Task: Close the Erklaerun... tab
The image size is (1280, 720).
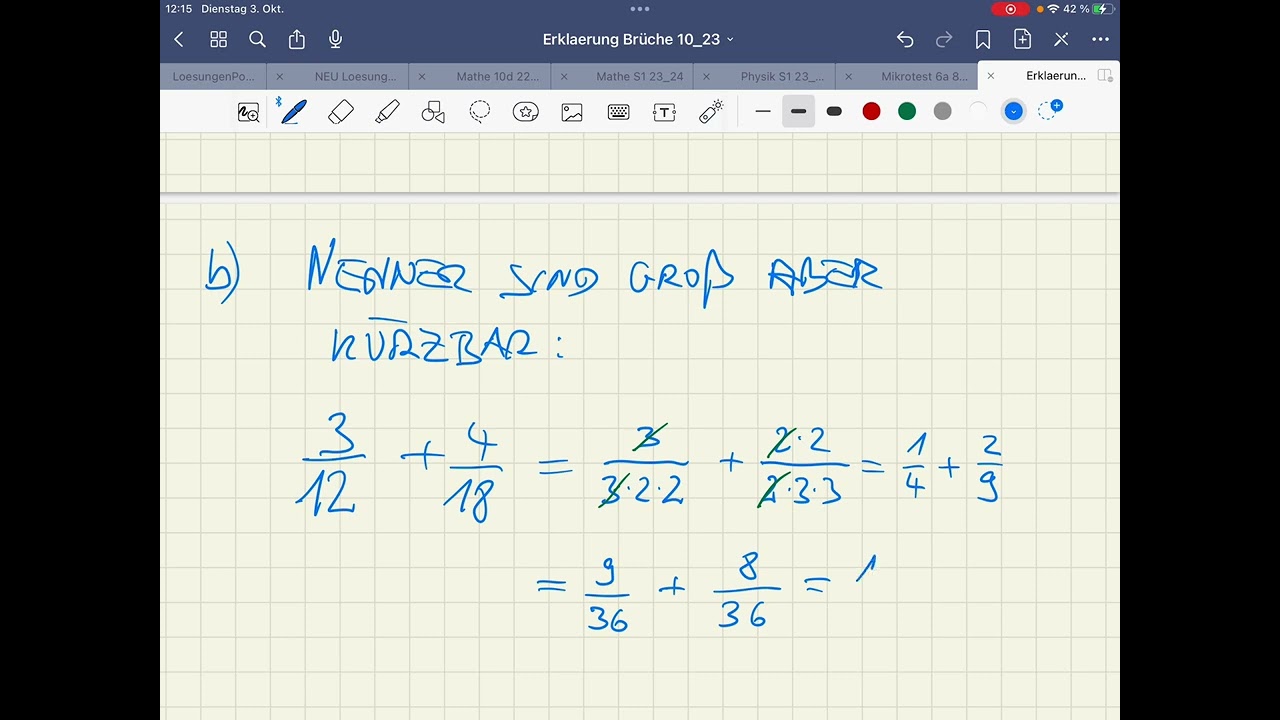Action: [990, 76]
